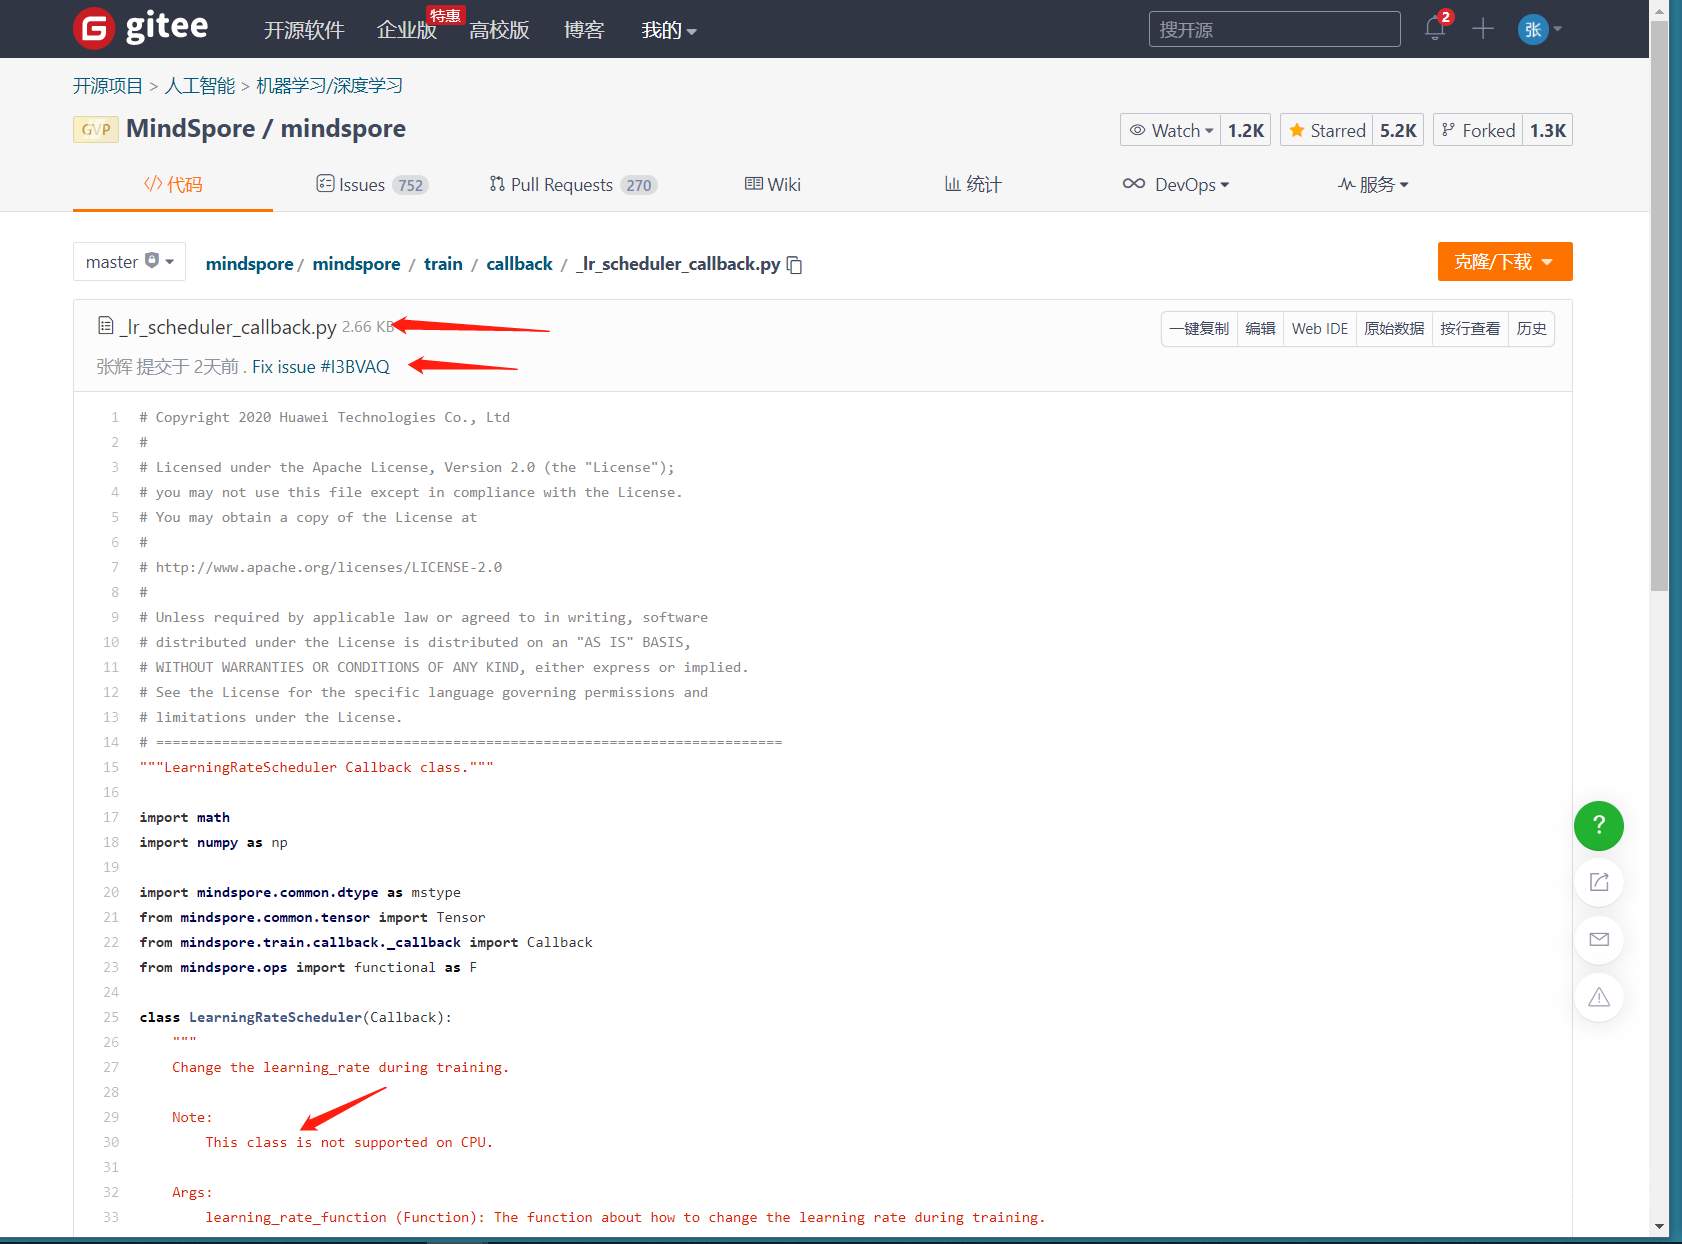Click the 机器学习/深度学习 breadcrumb link
The width and height of the screenshot is (1682, 1244).
tap(329, 86)
